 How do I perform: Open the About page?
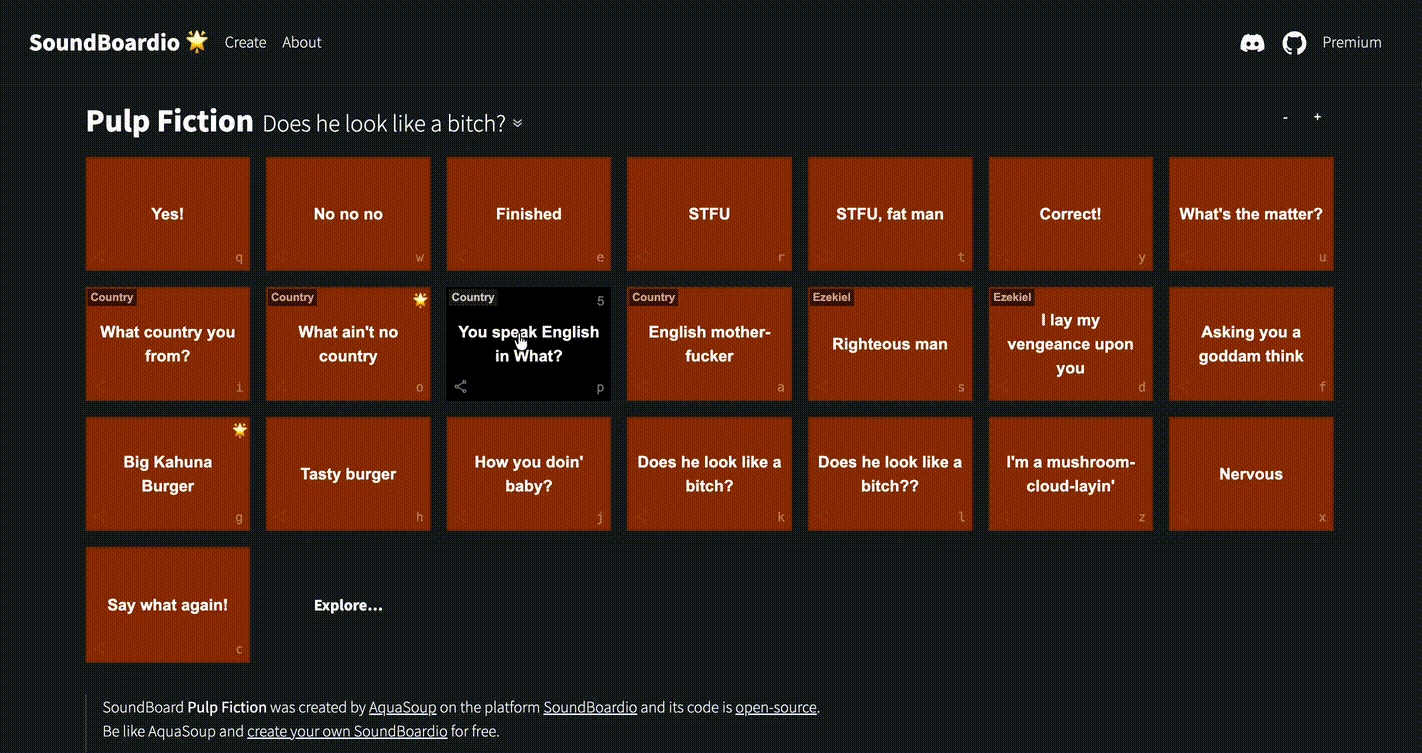coord(302,42)
